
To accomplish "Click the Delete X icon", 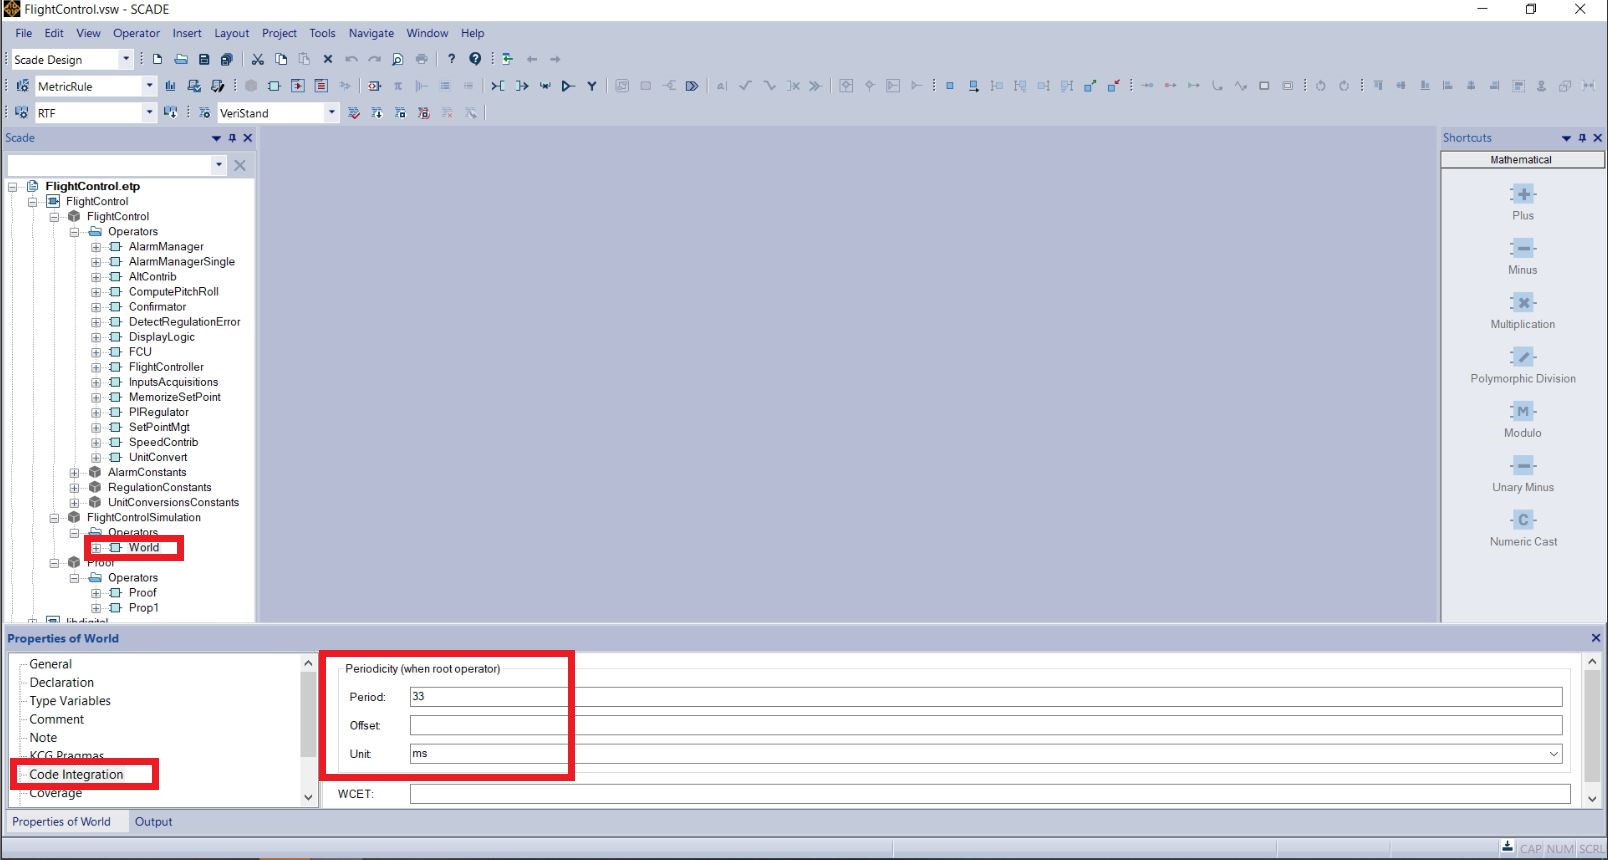I will tap(328, 59).
